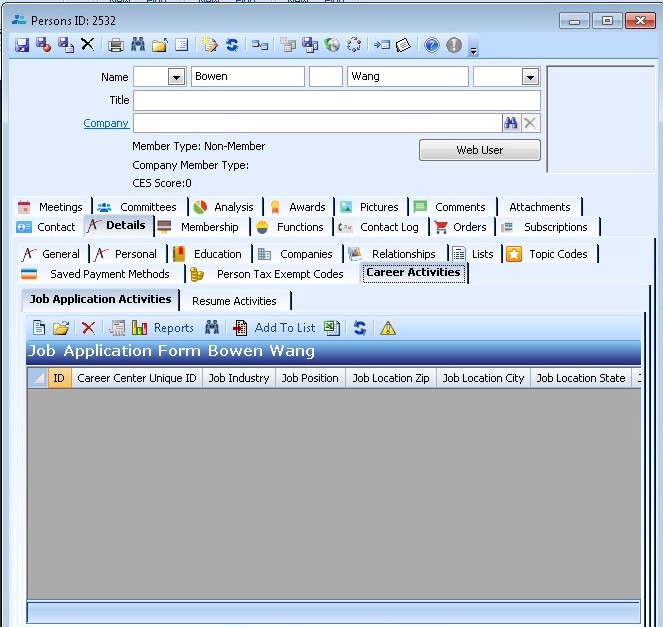Click the globe icon in top toolbar
The width and height of the screenshot is (663, 627).
click(x=332, y=45)
